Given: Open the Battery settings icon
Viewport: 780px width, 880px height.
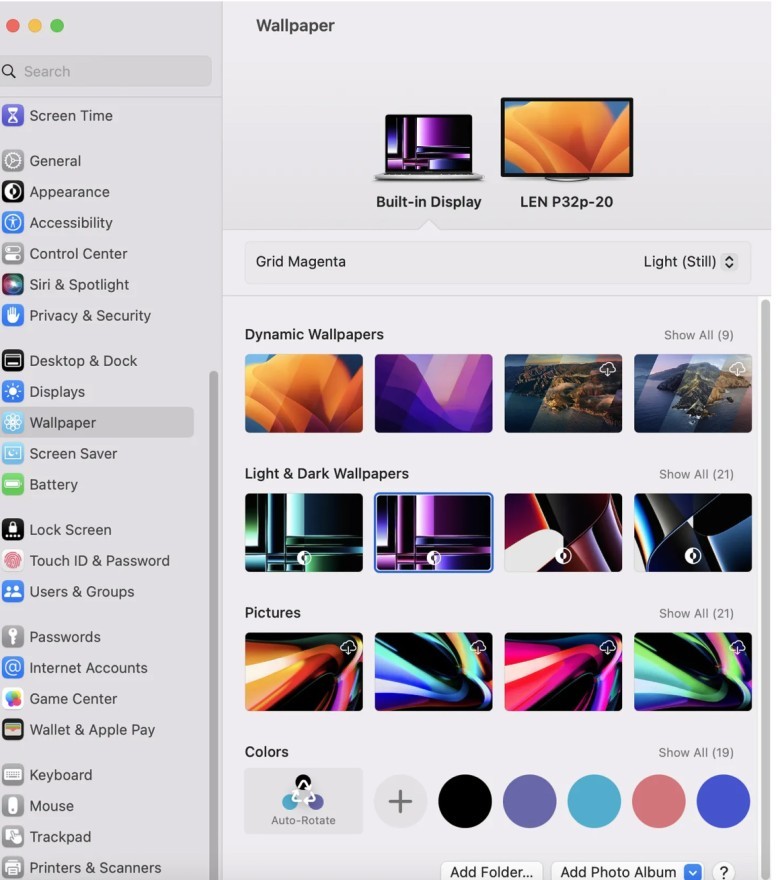Looking at the screenshot, I should click(13, 485).
